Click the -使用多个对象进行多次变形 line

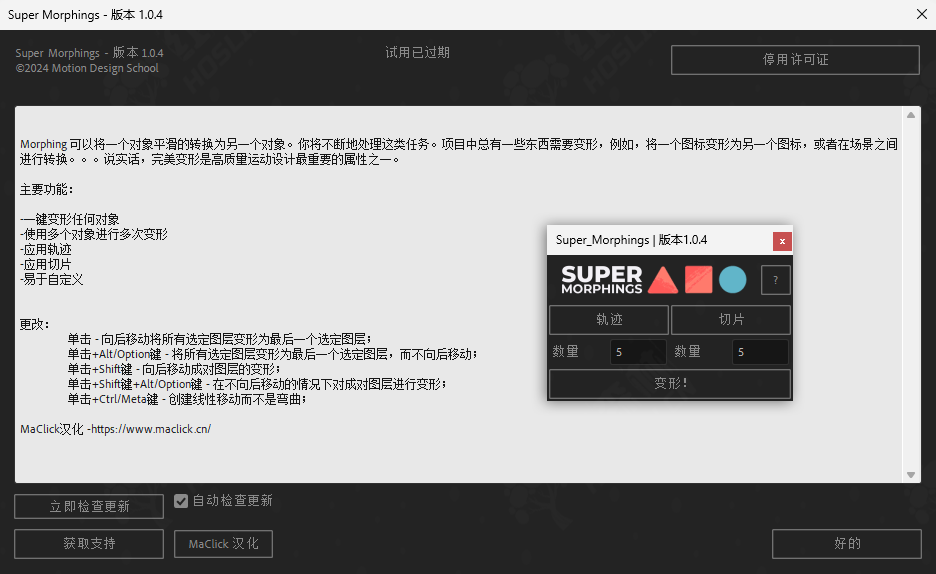coord(94,234)
